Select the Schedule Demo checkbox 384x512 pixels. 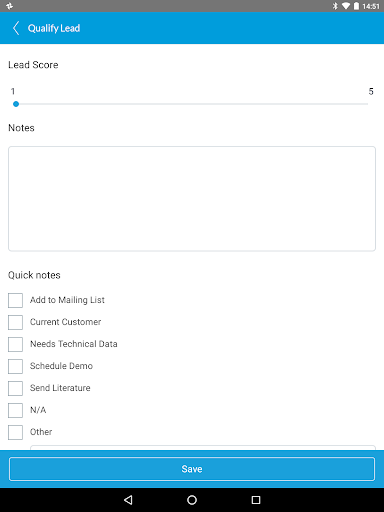point(15,366)
